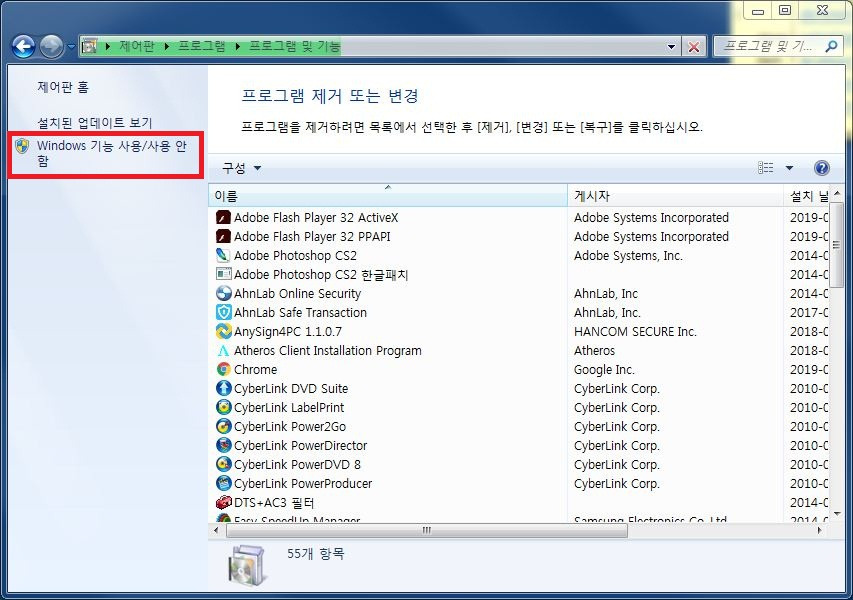Viewport: 853px width, 600px height.
Task: Click the back navigation arrow
Action: (22, 45)
